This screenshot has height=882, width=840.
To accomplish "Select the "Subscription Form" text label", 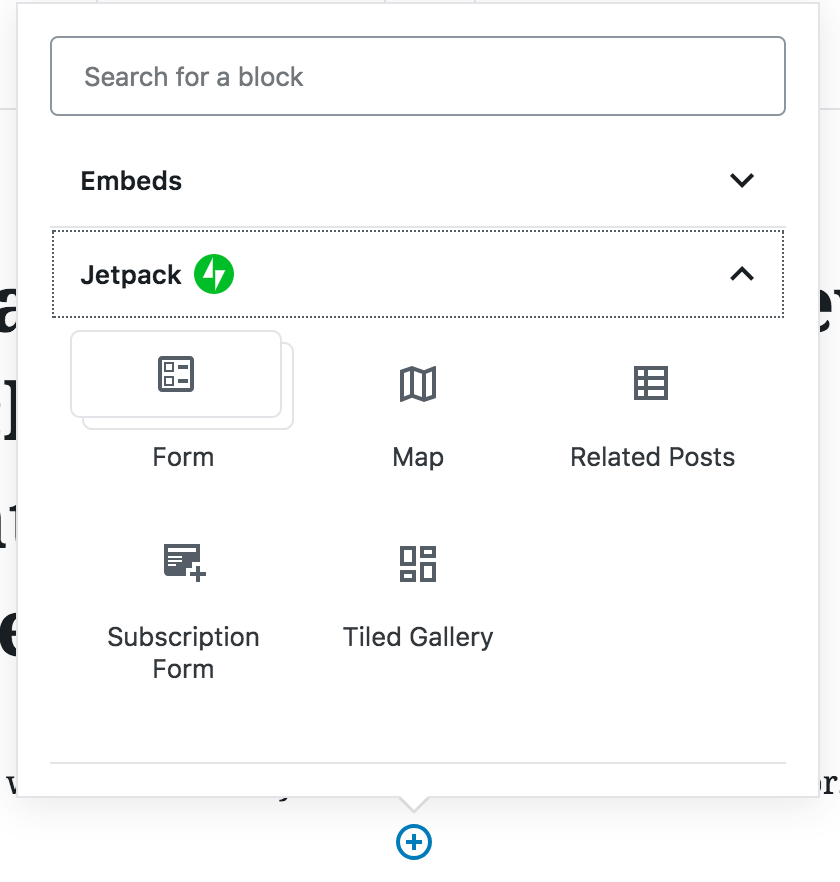I will (x=183, y=653).
